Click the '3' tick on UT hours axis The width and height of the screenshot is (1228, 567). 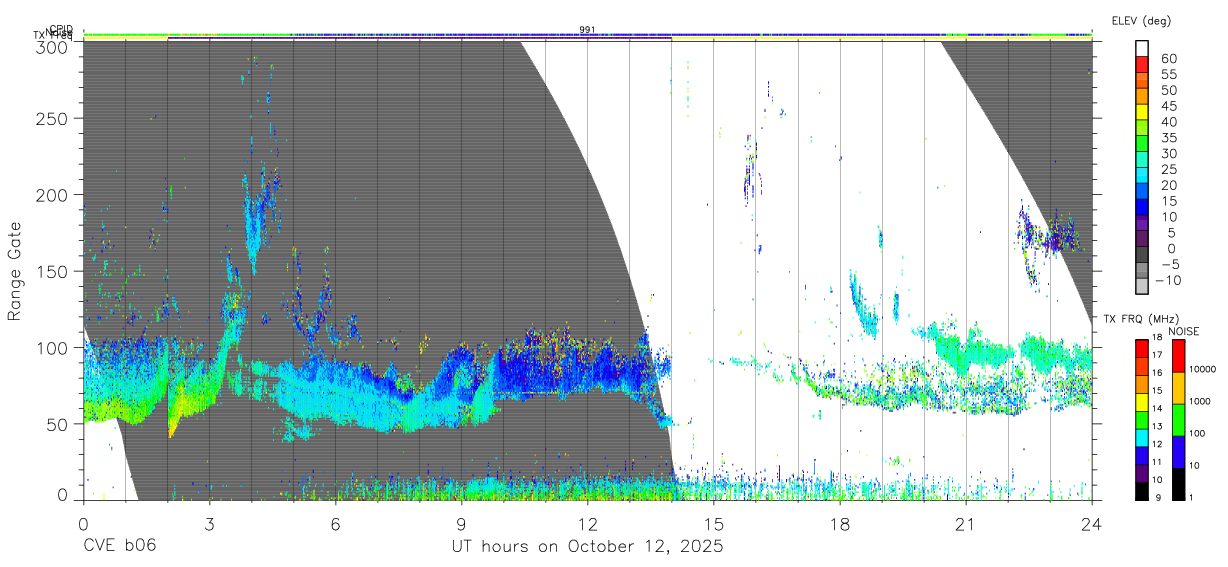click(x=209, y=524)
